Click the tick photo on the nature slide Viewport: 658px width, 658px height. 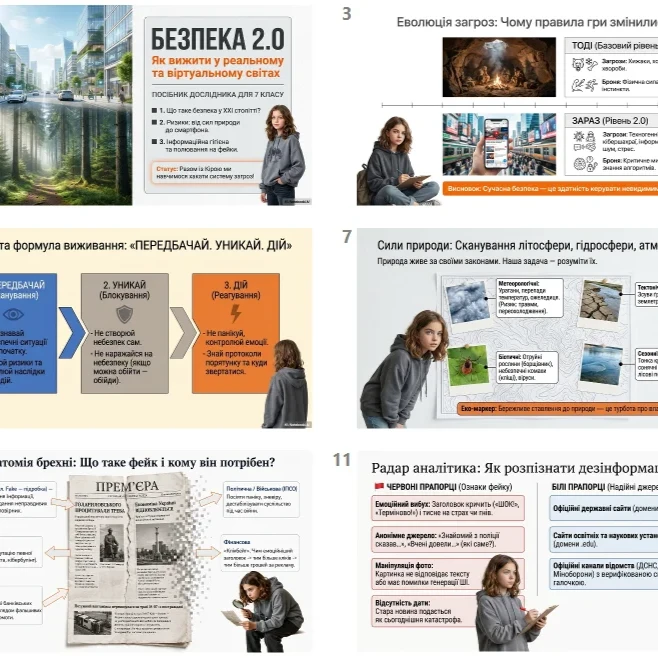pyautogui.click(x=468, y=365)
